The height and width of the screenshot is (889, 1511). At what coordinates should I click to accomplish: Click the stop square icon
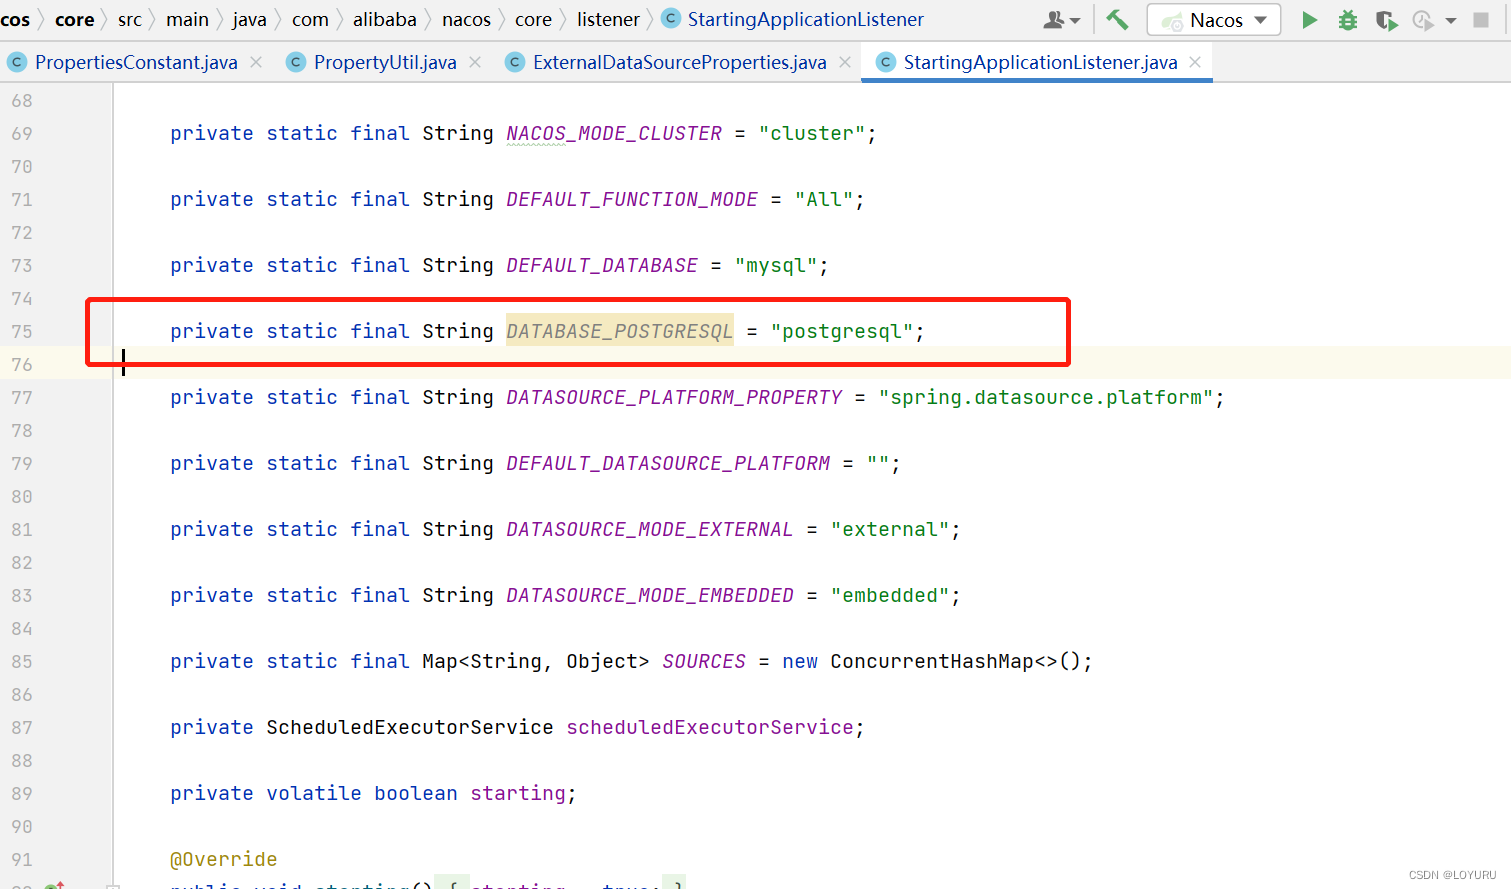[1481, 20]
